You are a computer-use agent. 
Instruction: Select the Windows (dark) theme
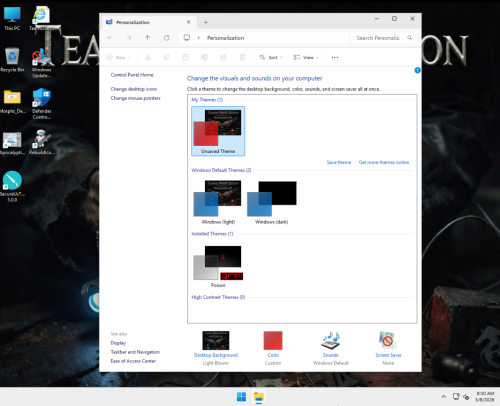point(272,202)
